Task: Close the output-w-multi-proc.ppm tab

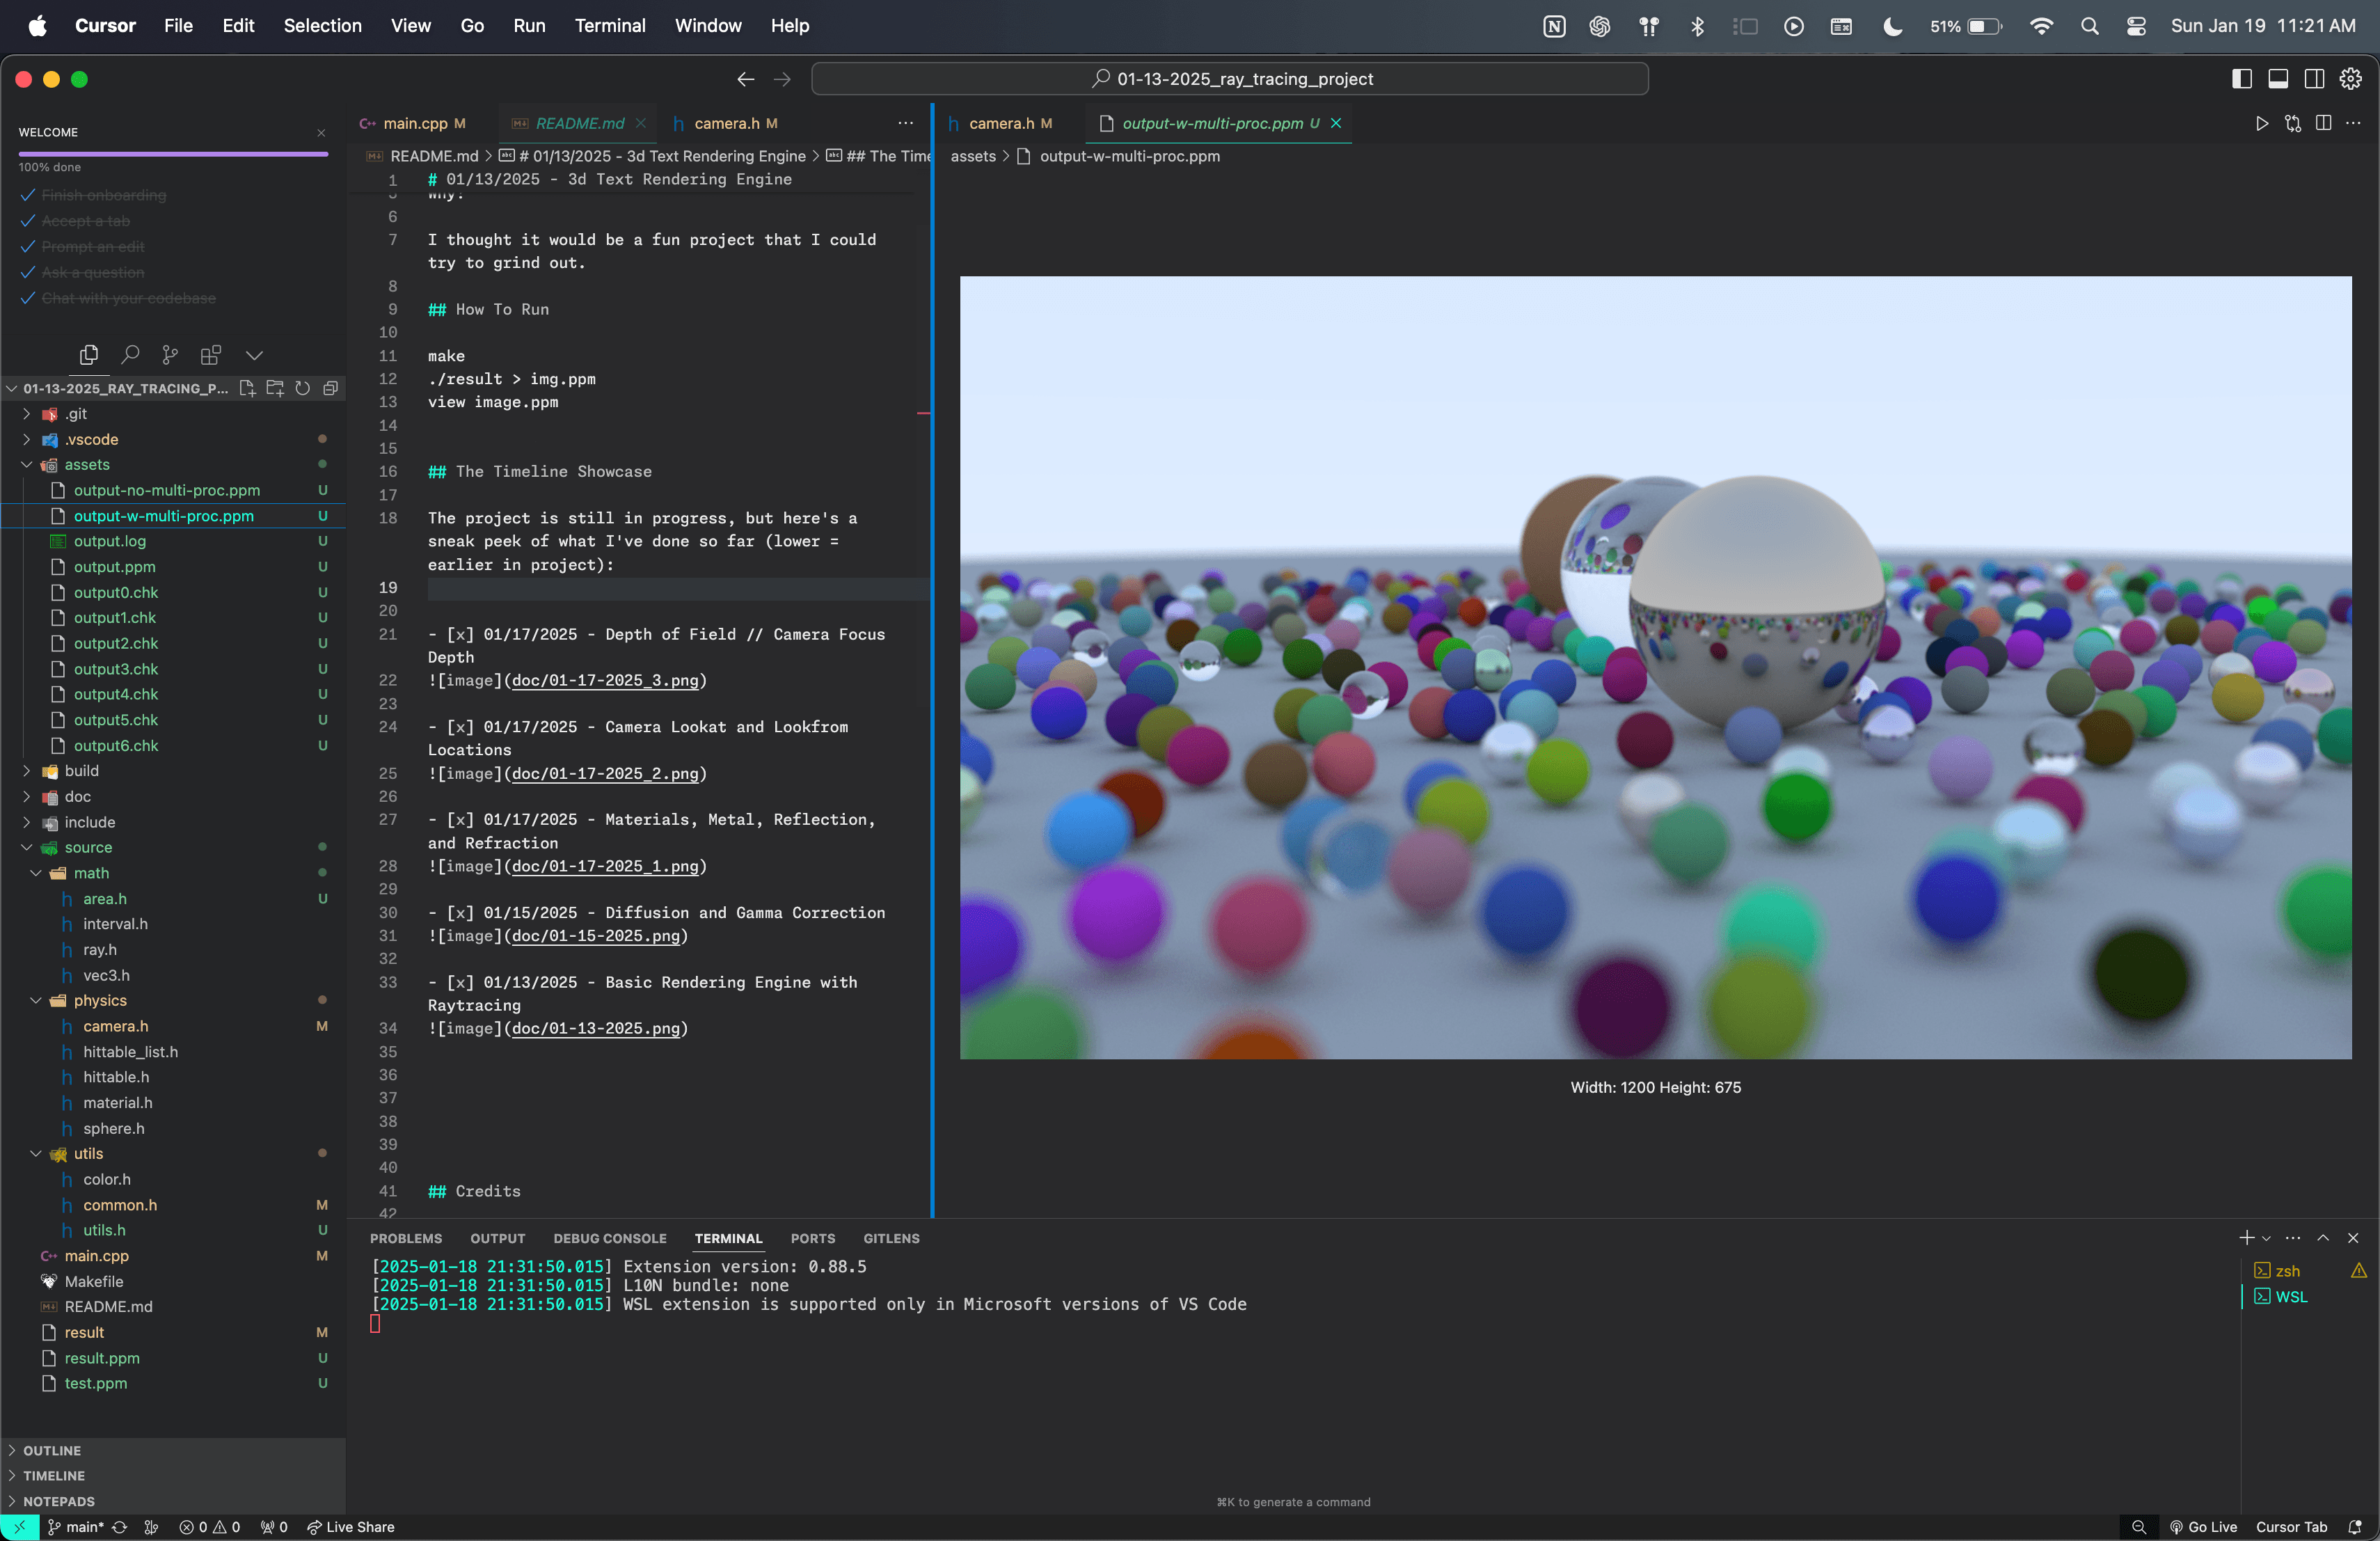Action: pos(1335,123)
